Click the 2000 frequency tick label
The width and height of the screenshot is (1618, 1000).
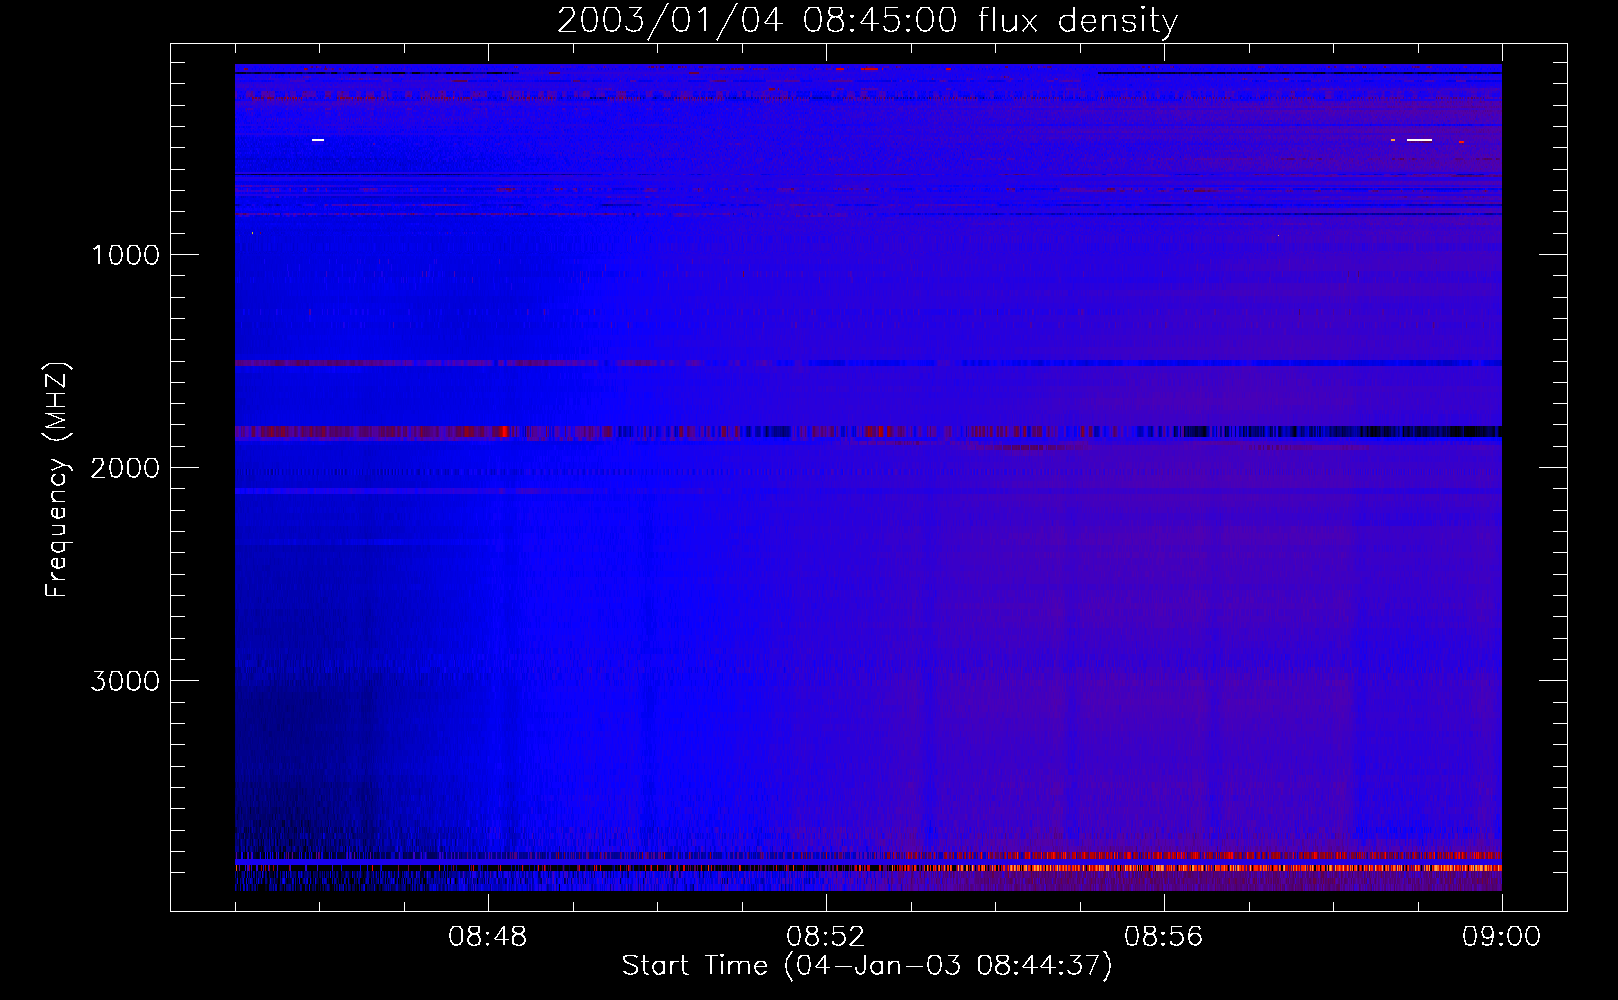125,468
